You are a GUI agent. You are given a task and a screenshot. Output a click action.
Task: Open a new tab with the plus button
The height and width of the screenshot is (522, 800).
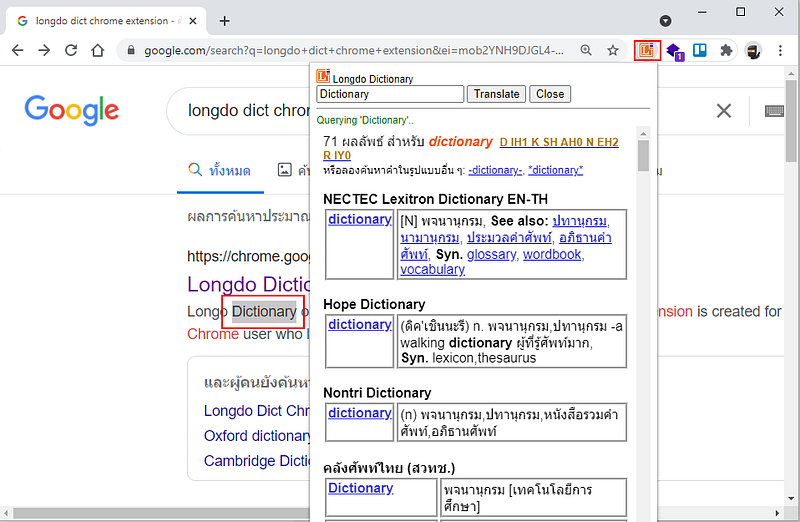click(224, 21)
